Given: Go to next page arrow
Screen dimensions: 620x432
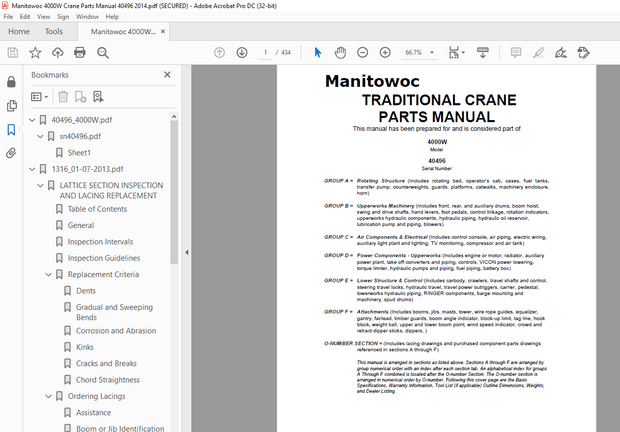Looking at the screenshot, I should tap(242, 53).
